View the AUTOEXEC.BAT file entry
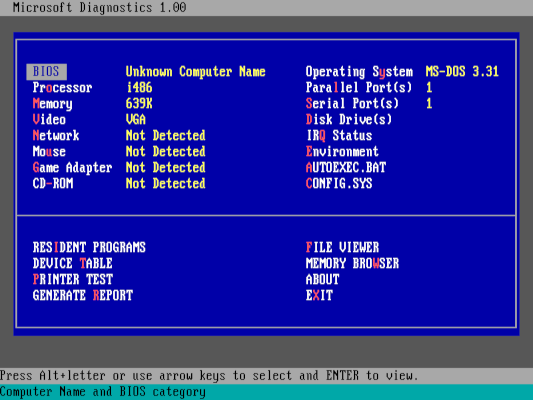The width and height of the screenshot is (533, 400). tap(346, 168)
